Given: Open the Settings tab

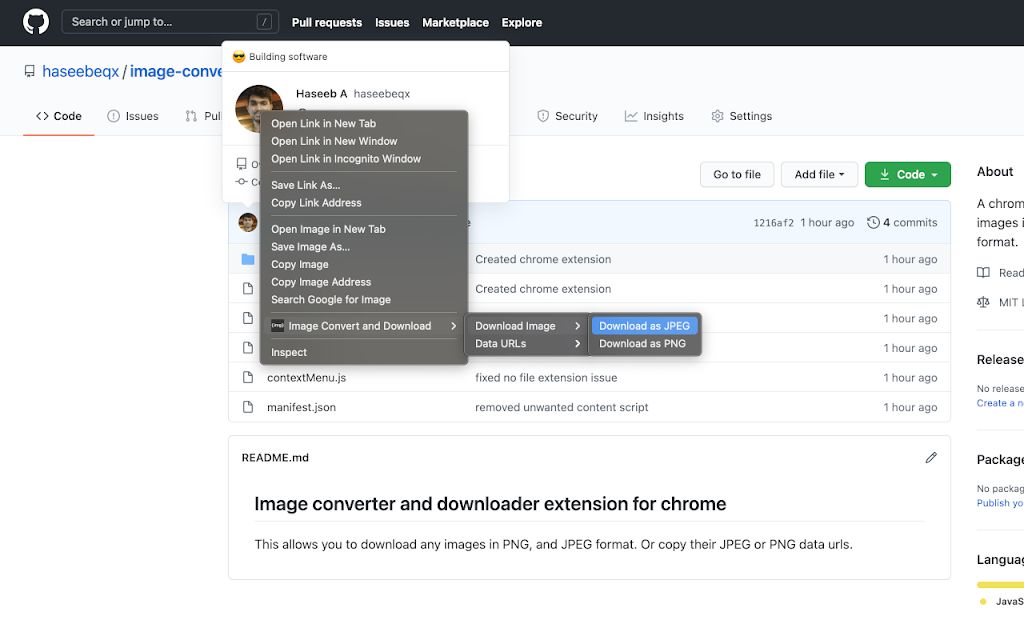Looking at the screenshot, I should click(x=741, y=116).
